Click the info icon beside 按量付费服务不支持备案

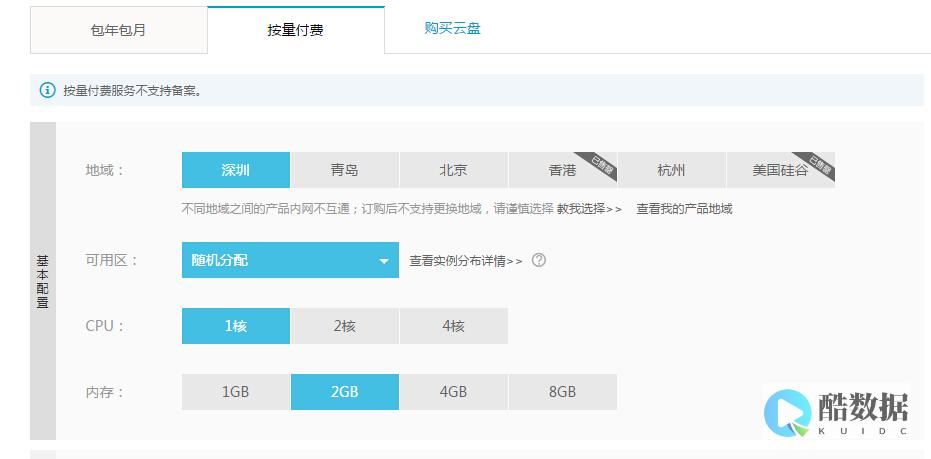pos(48,90)
